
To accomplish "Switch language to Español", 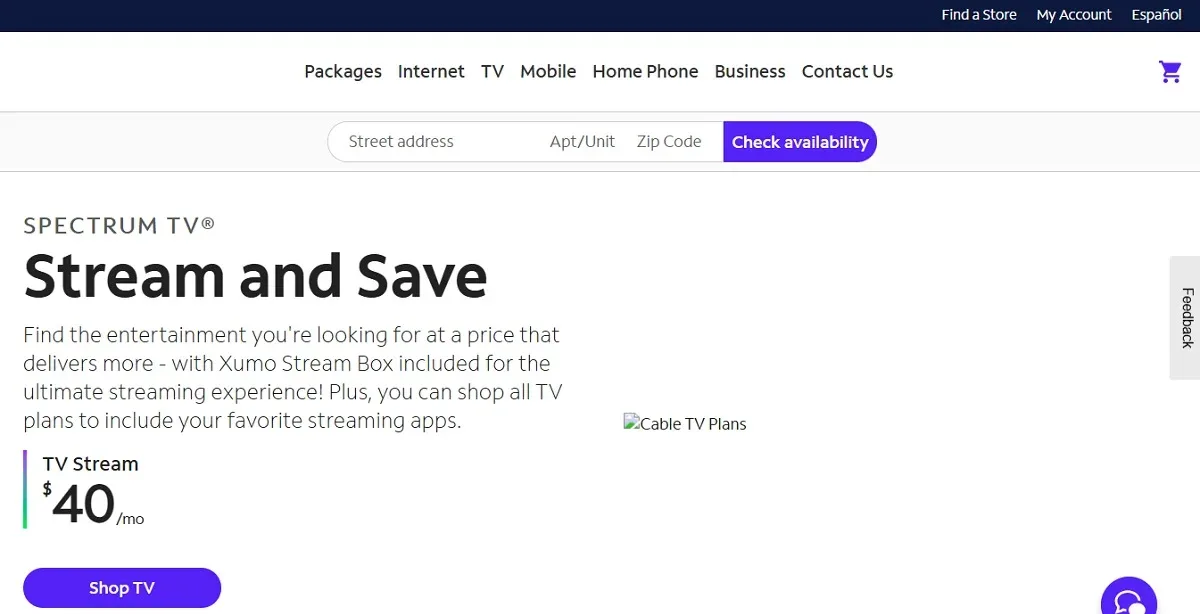I will (1156, 15).
